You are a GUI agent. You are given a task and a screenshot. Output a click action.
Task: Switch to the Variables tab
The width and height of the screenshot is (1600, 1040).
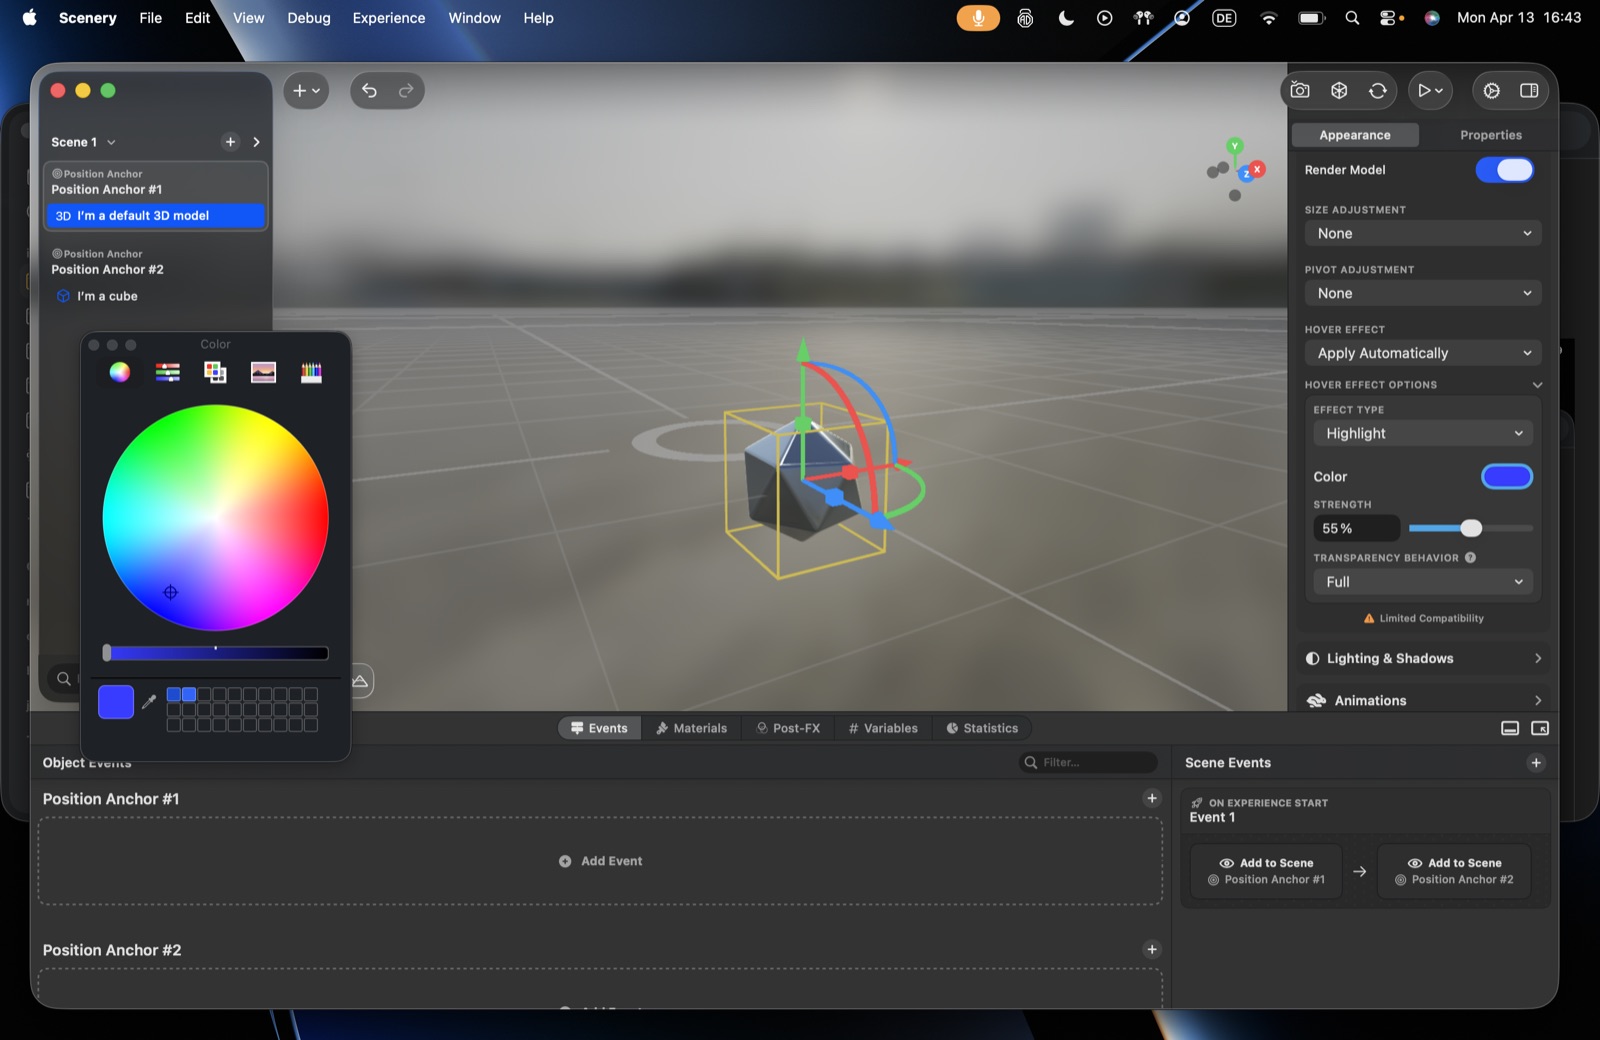(883, 728)
